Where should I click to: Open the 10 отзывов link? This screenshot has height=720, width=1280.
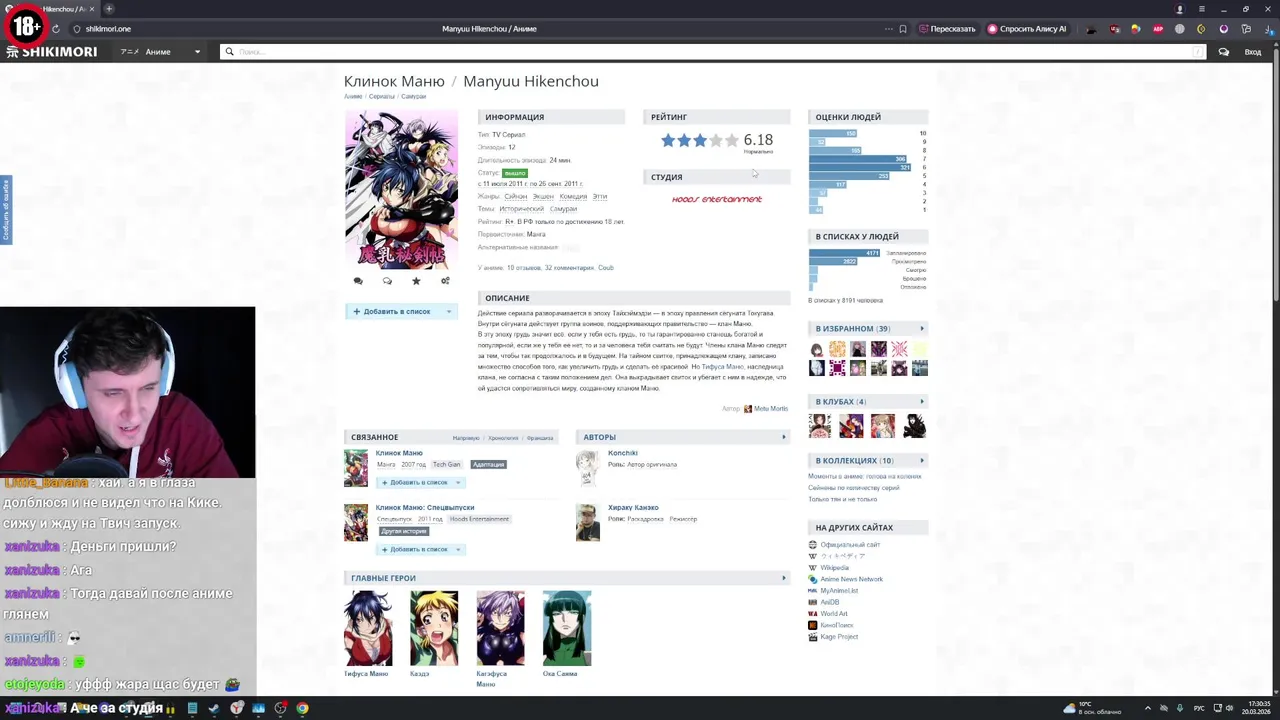524,268
